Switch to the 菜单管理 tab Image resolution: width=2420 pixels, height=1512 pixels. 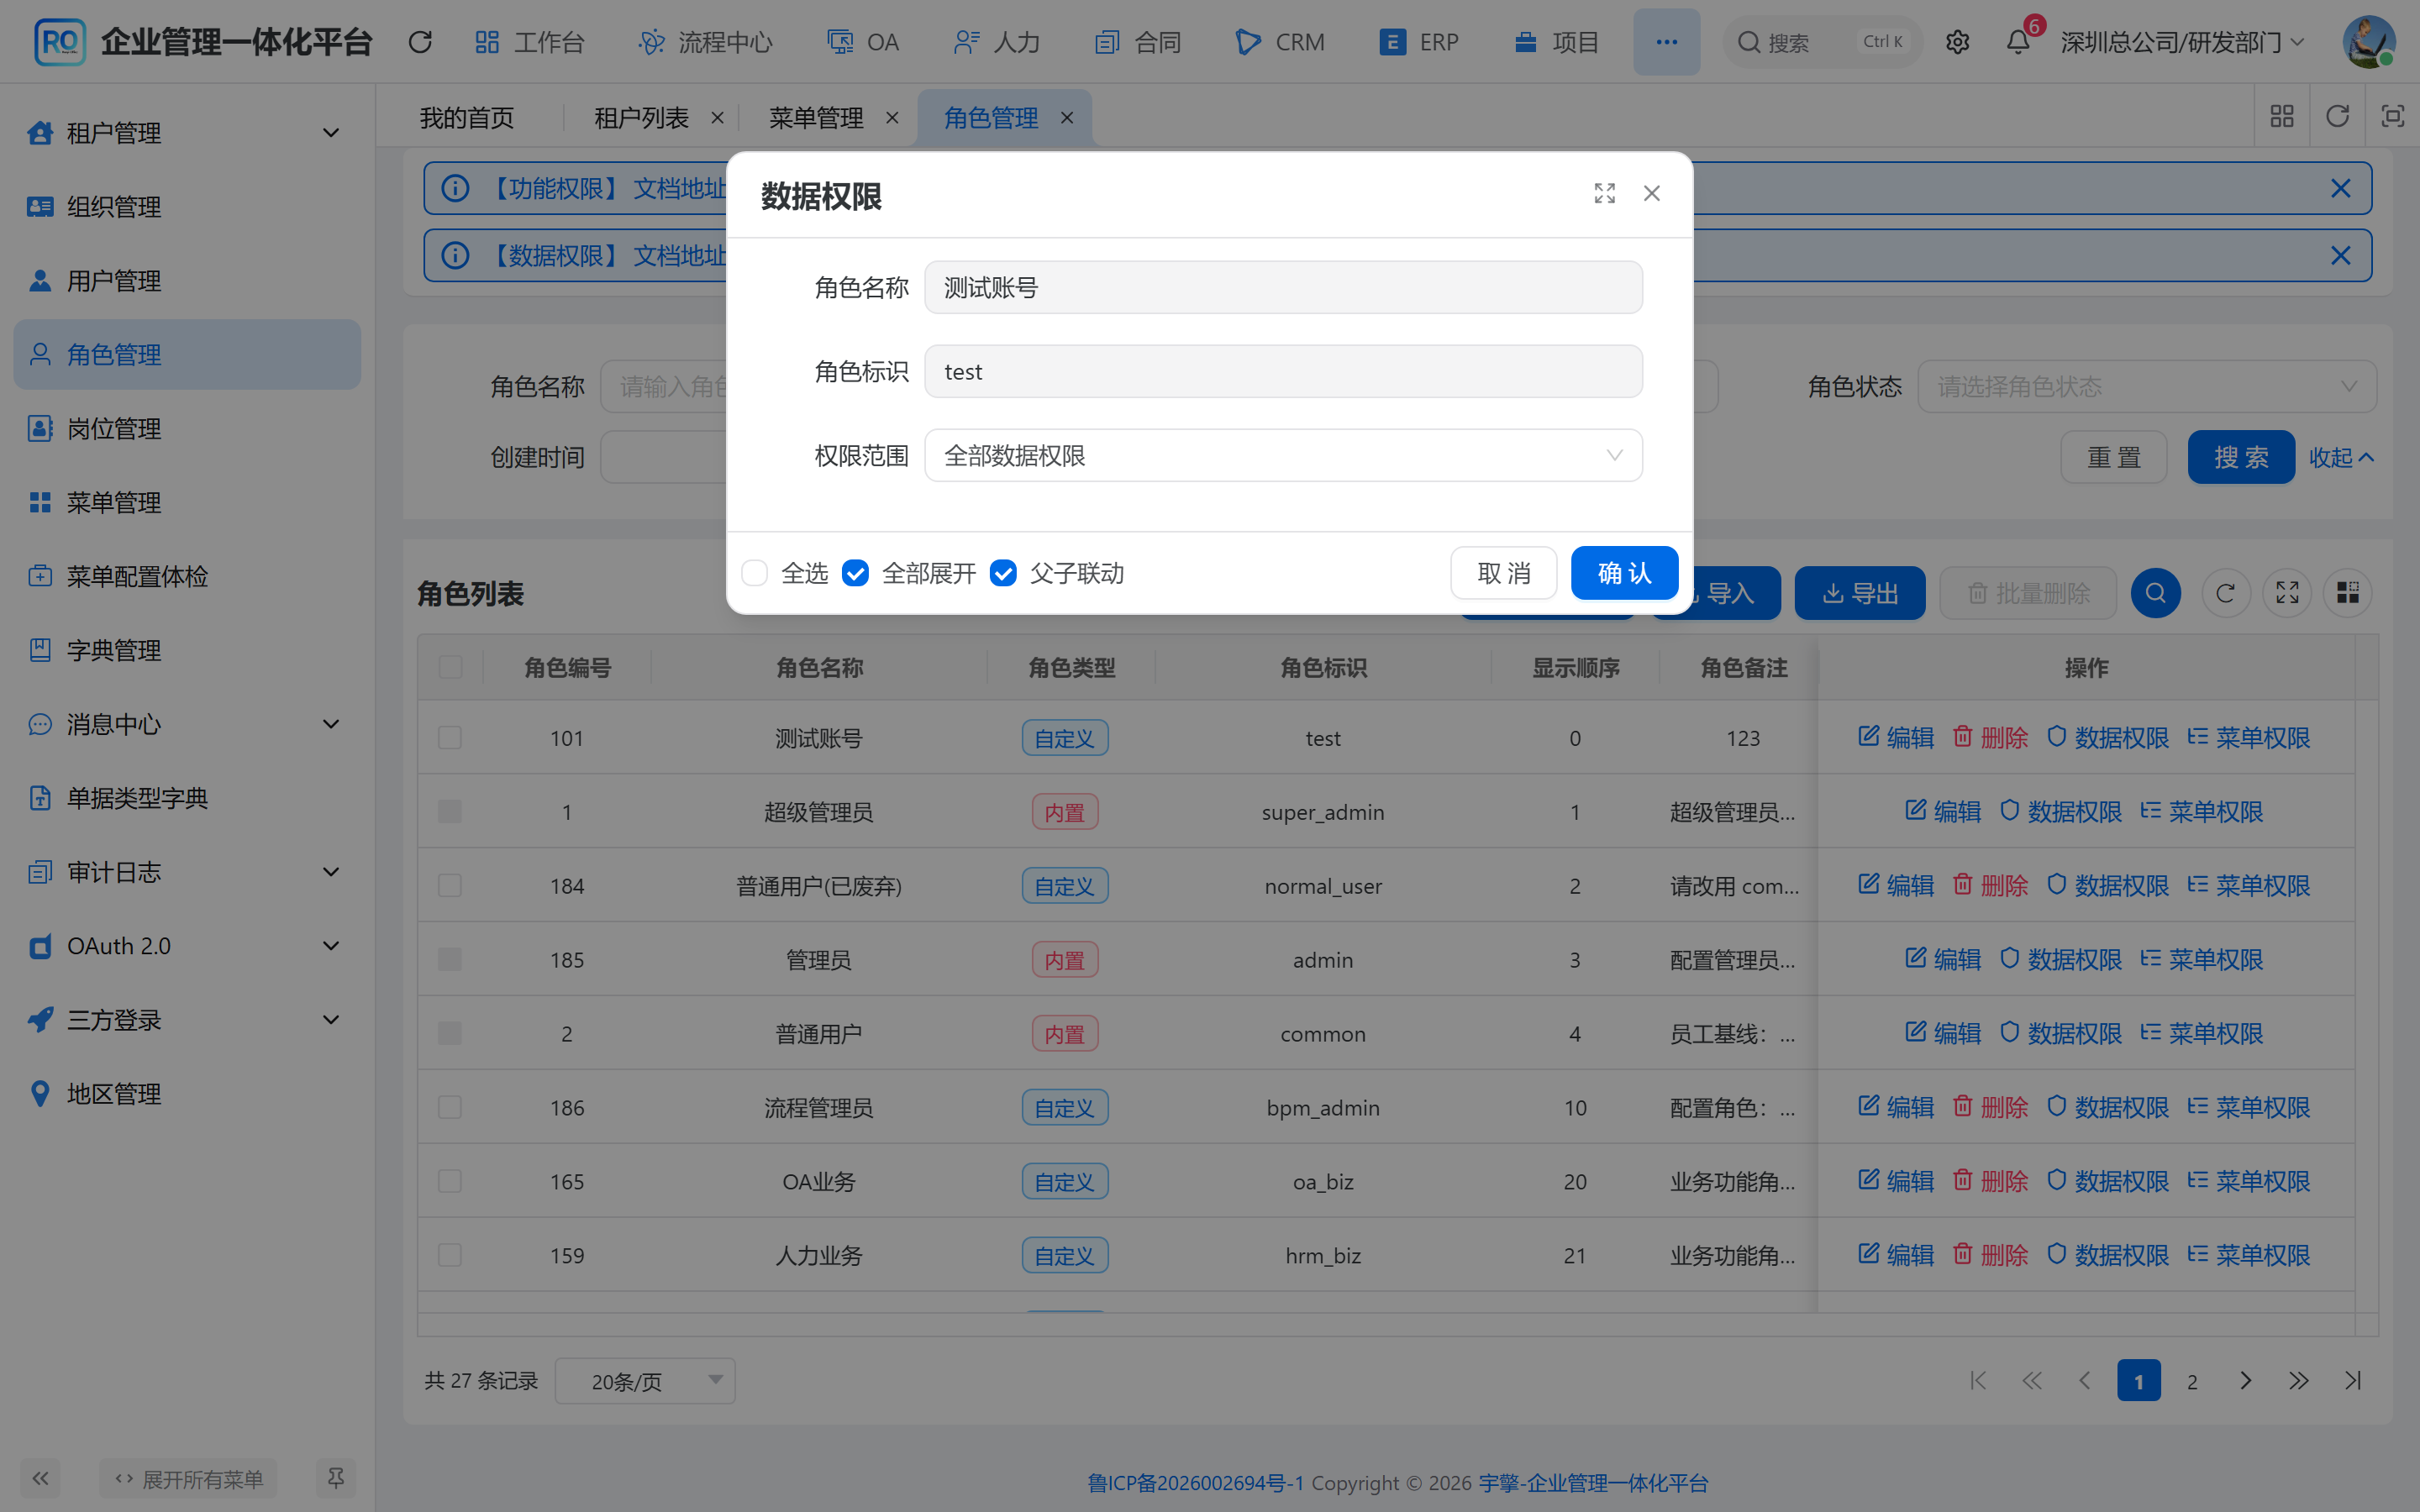tap(816, 118)
